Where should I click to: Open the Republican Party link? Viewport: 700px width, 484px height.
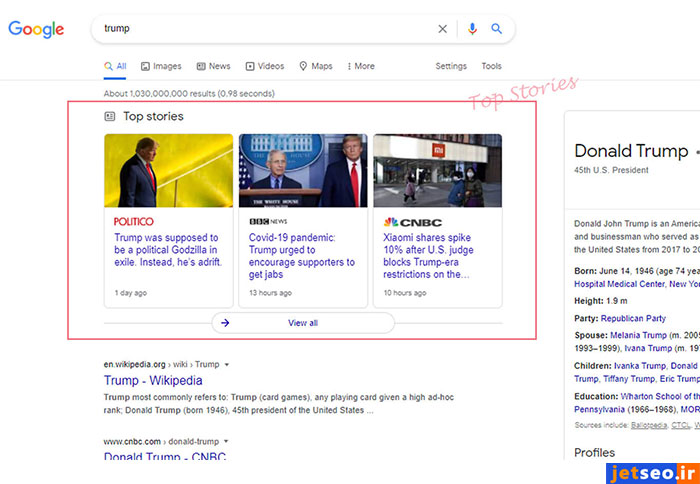633,318
